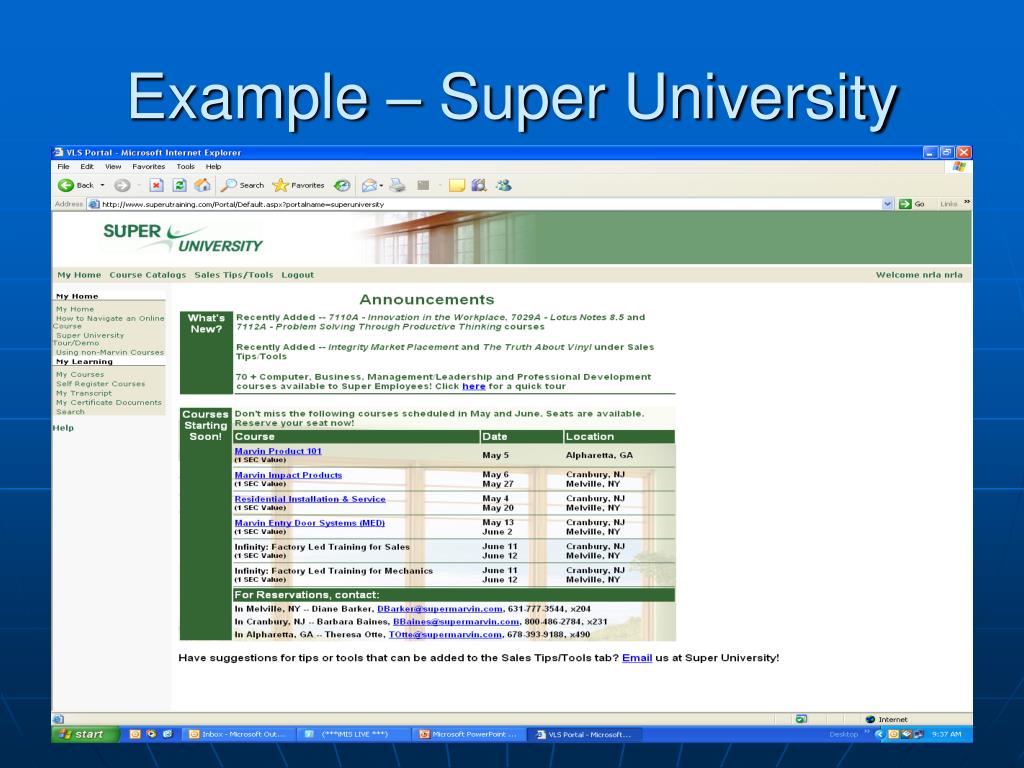Click the sidebar Help link
Viewport: 1024px width, 768px height.
pyautogui.click(x=63, y=428)
